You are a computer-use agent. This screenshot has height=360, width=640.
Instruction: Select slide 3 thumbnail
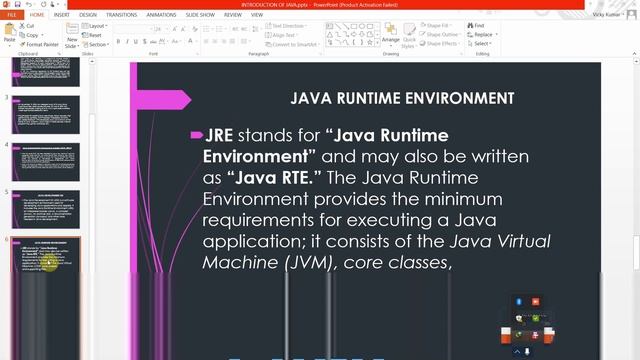click(x=46, y=115)
